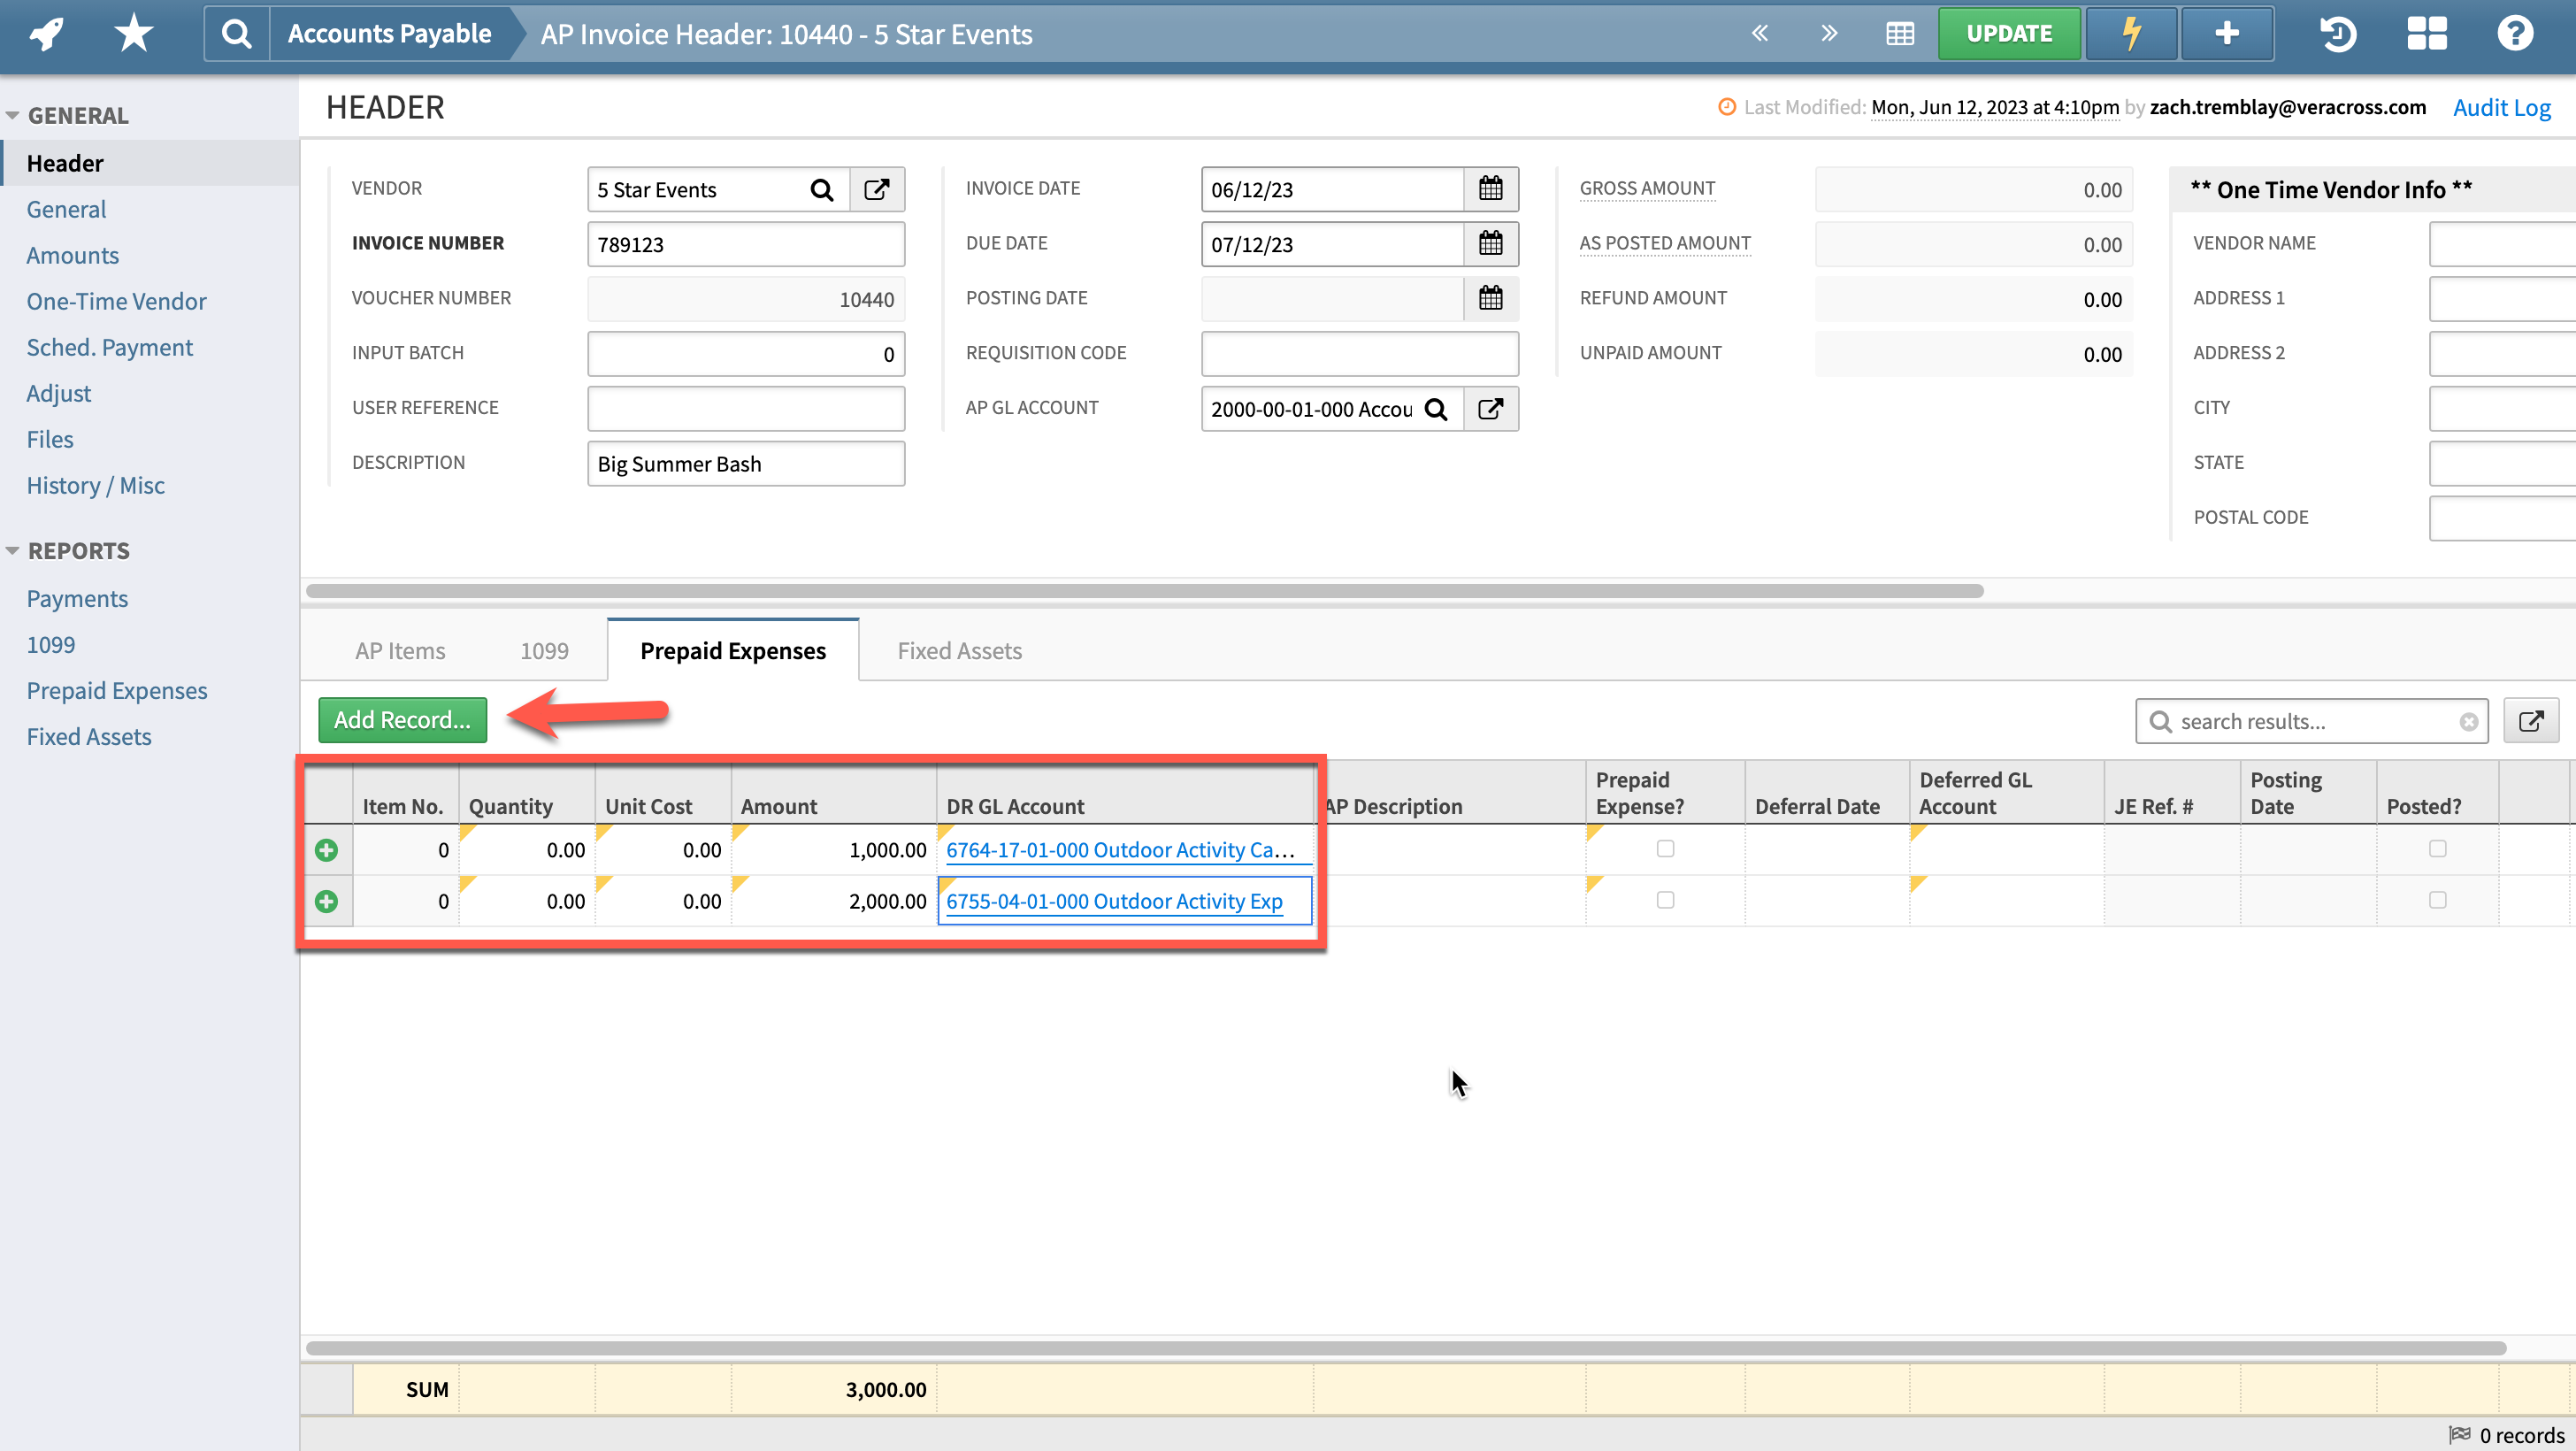Image resolution: width=2576 pixels, height=1451 pixels.
Task: Open favorites star icon
Action: pyautogui.click(x=133, y=34)
